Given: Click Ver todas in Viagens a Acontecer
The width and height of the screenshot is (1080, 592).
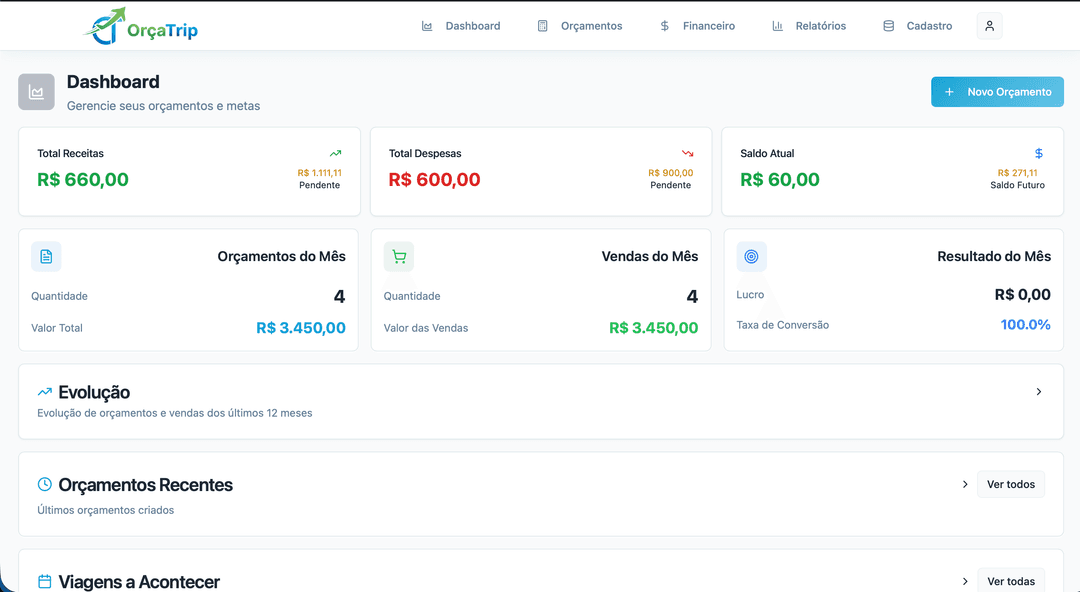Looking at the screenshot, I should click(1011, 581).
